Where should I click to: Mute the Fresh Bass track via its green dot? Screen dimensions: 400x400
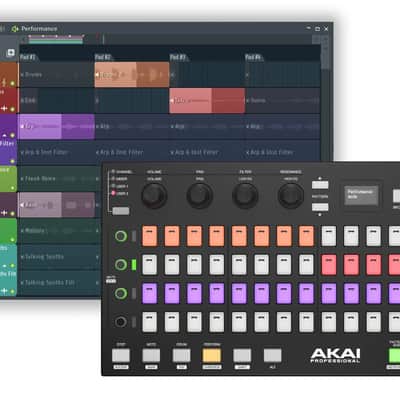tap(12, 188)
